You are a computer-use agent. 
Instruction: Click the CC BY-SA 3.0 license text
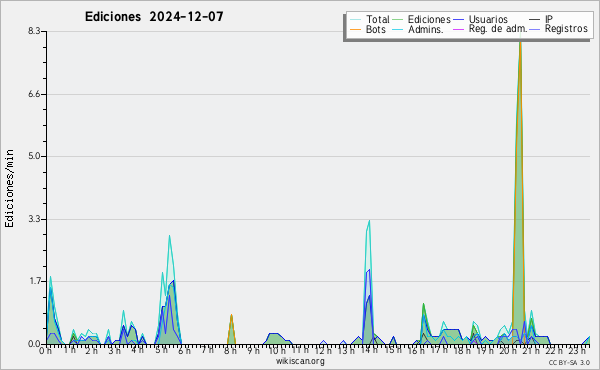(569, 363)
